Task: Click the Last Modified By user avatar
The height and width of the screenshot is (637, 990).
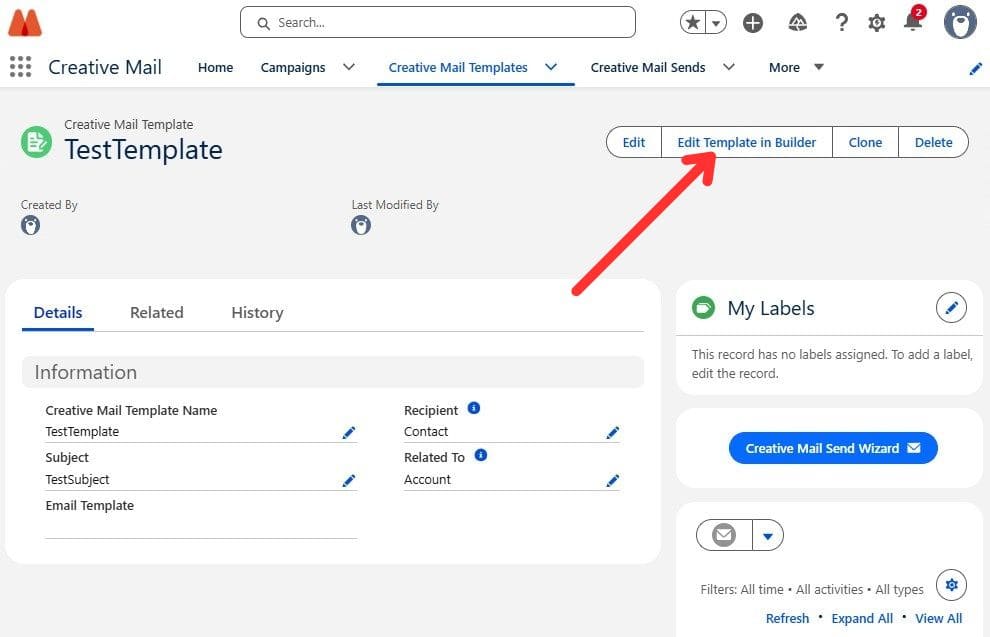Action: (x=361, y=225)
